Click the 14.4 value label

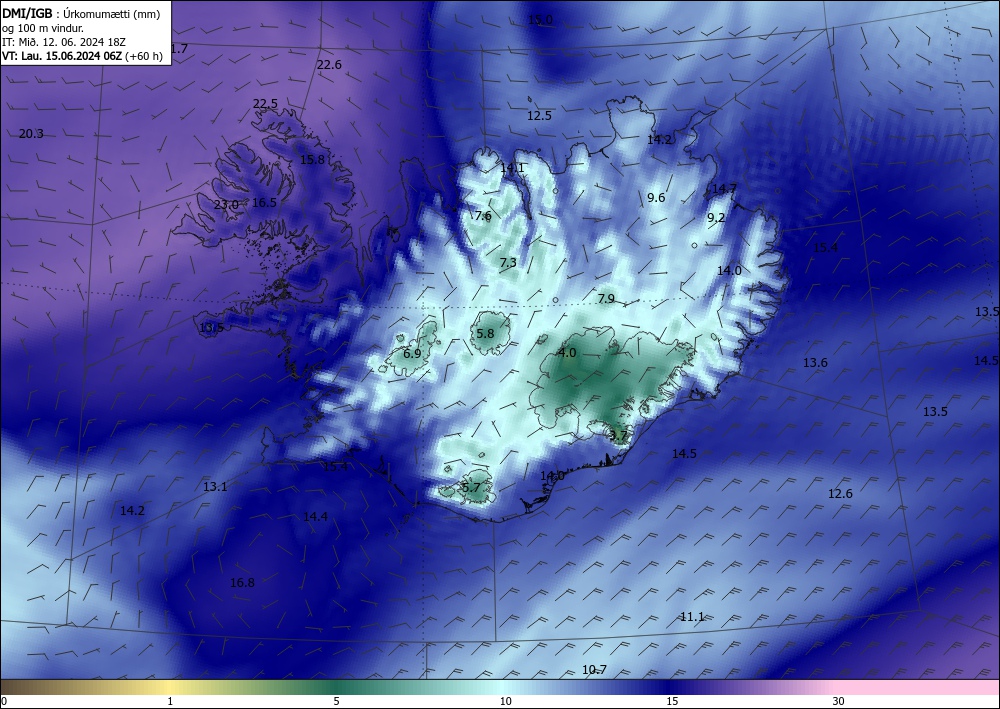click(316, 517)
